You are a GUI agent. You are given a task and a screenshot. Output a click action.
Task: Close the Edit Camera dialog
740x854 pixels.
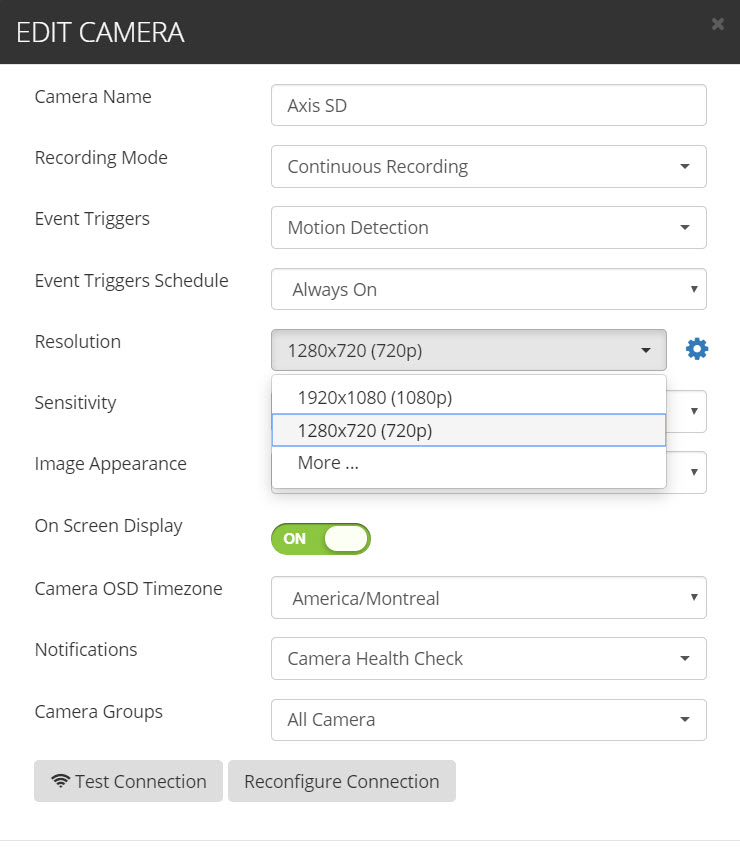(x=717, y=25)
